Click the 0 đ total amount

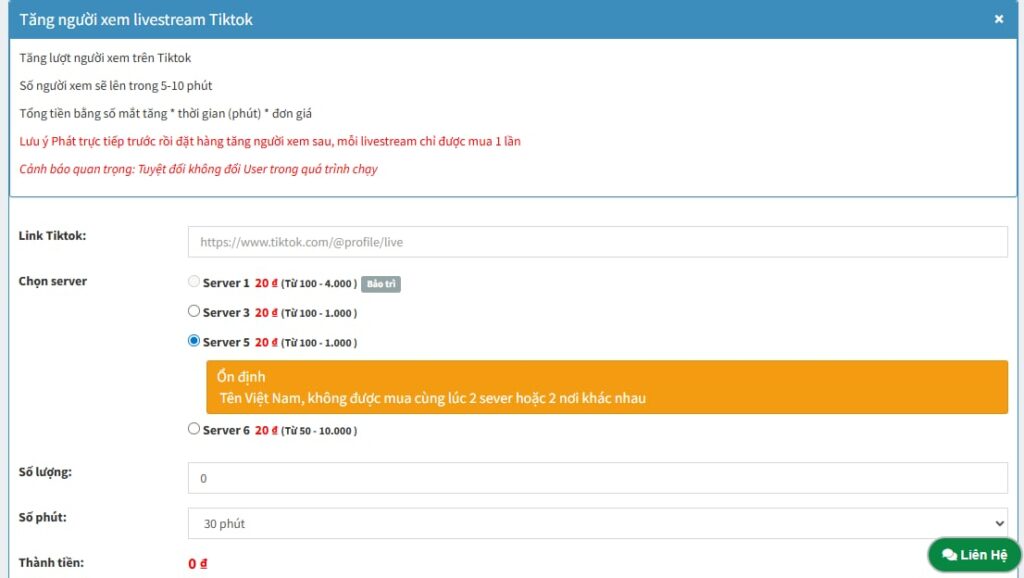tap(197, 564)
